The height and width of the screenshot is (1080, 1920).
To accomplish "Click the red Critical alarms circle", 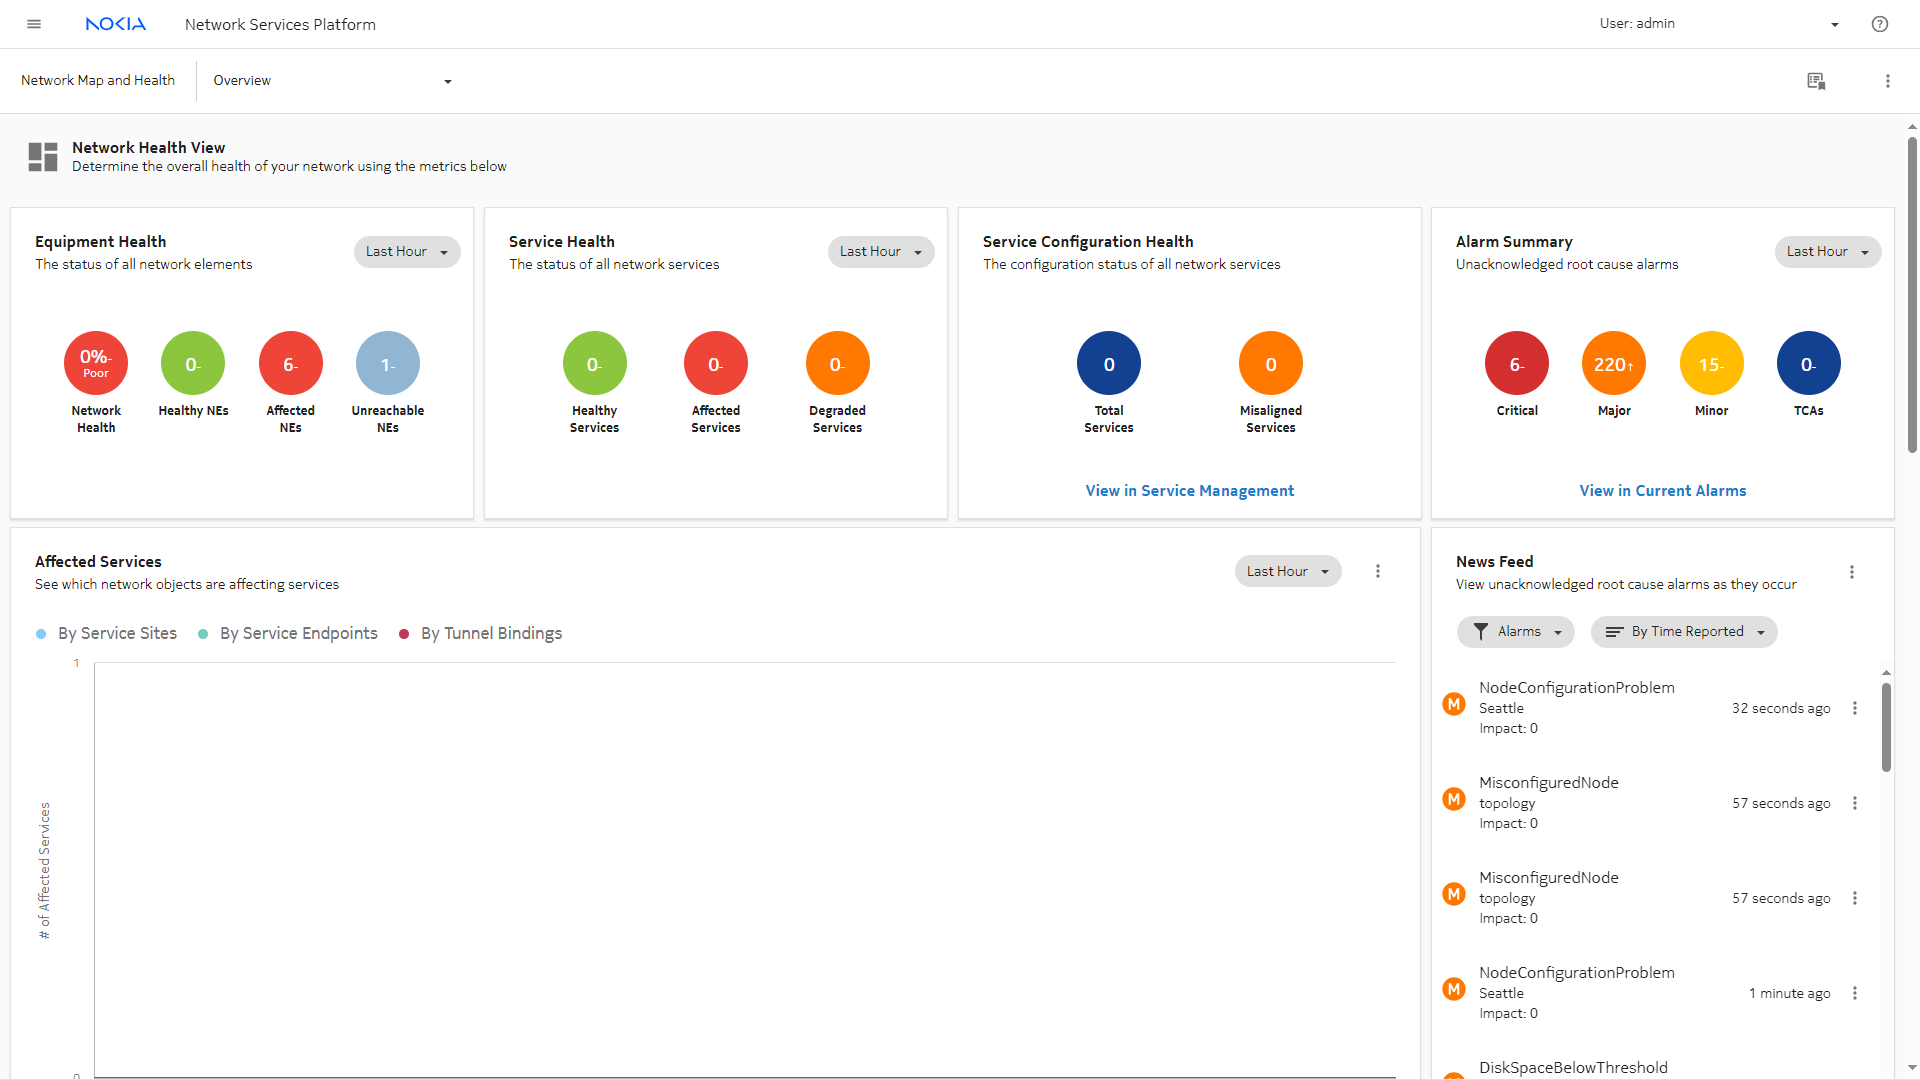I will point(1517,363).
